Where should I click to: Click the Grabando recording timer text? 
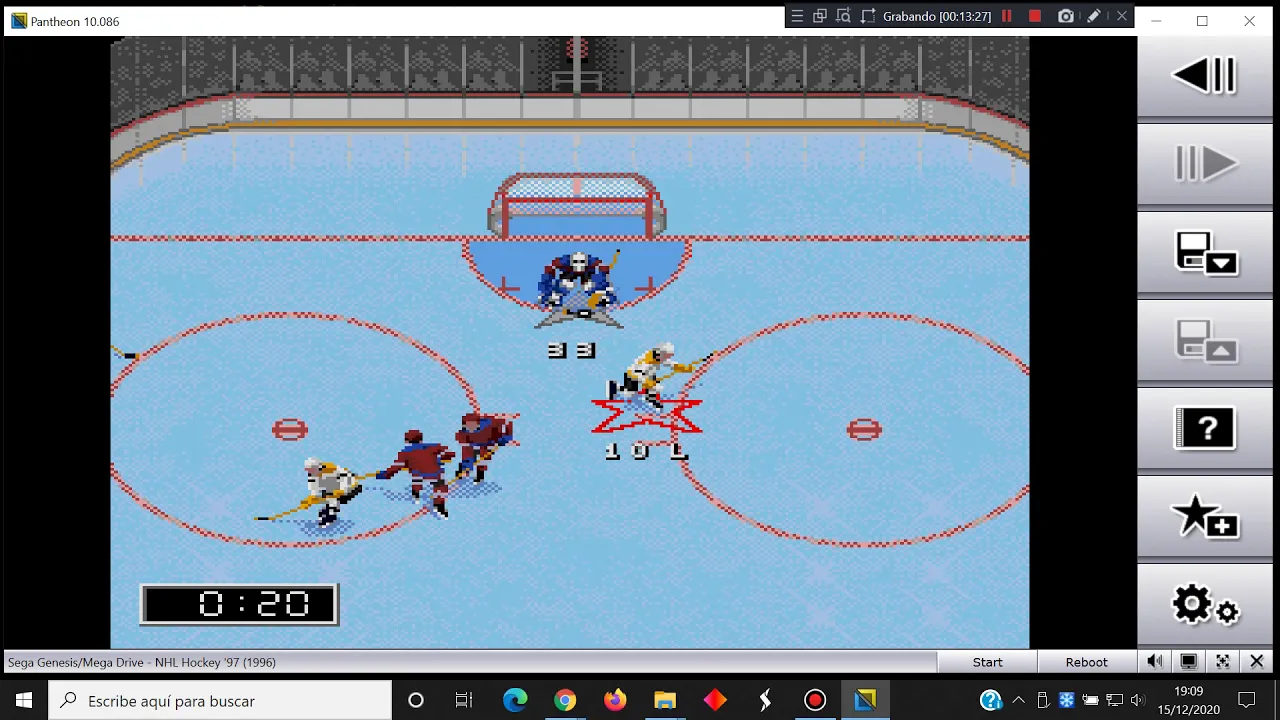pyautogui.click(x=937, y=17)
